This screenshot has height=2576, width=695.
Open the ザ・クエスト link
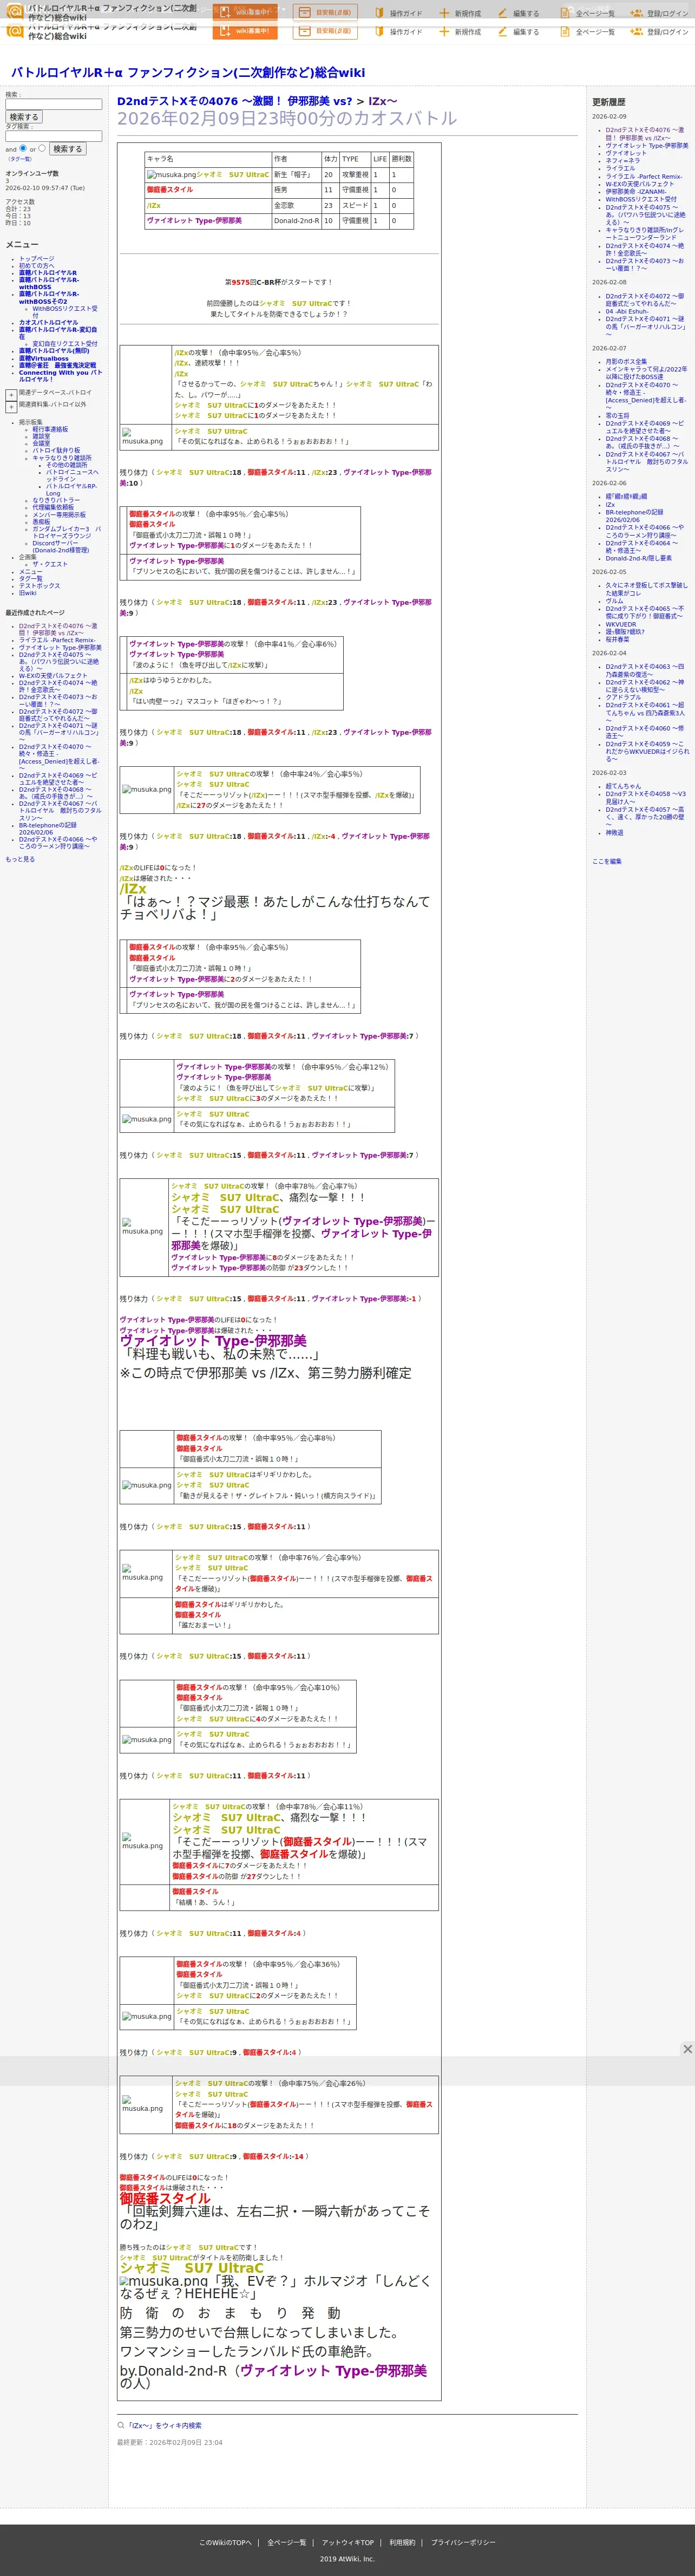point(50,564)
